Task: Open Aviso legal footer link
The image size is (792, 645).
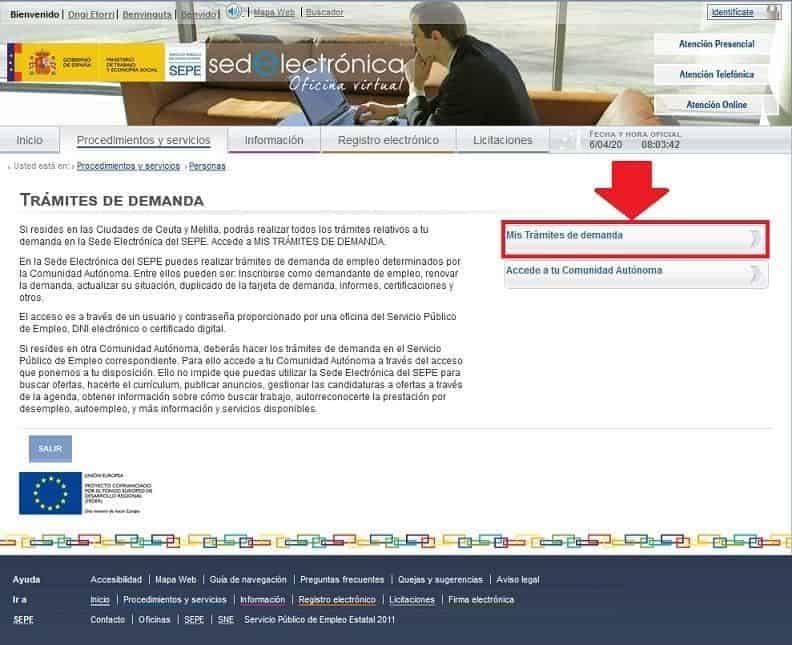Action: point(518,580)
